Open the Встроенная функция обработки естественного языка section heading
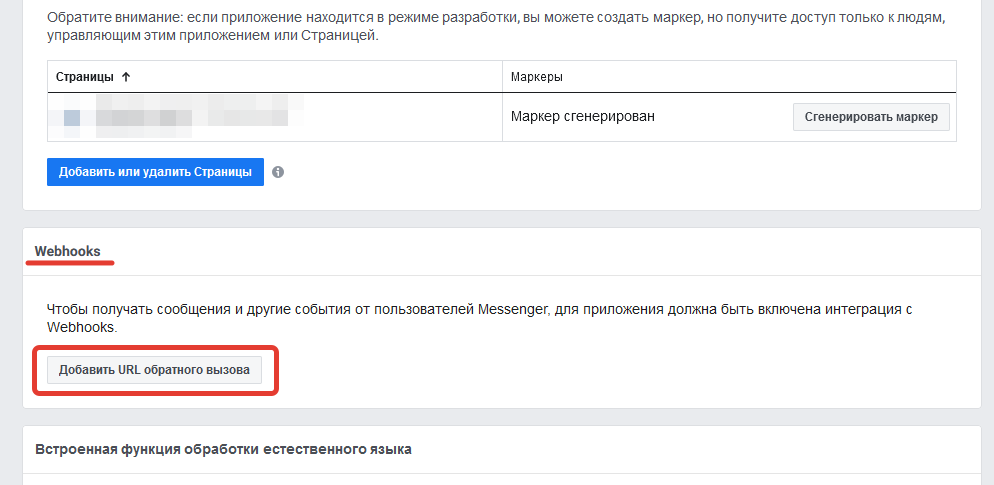Viewport: 994px width, 485px height. [x=223, y=449]
